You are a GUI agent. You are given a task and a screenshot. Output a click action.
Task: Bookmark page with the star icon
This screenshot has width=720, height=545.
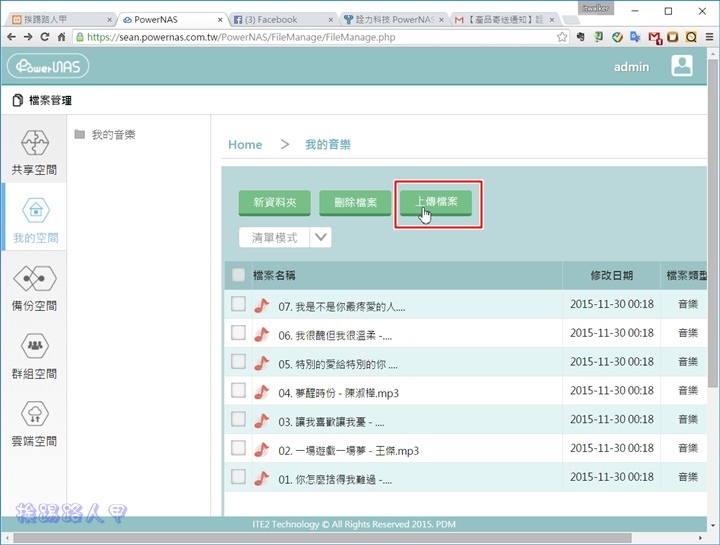562,37
